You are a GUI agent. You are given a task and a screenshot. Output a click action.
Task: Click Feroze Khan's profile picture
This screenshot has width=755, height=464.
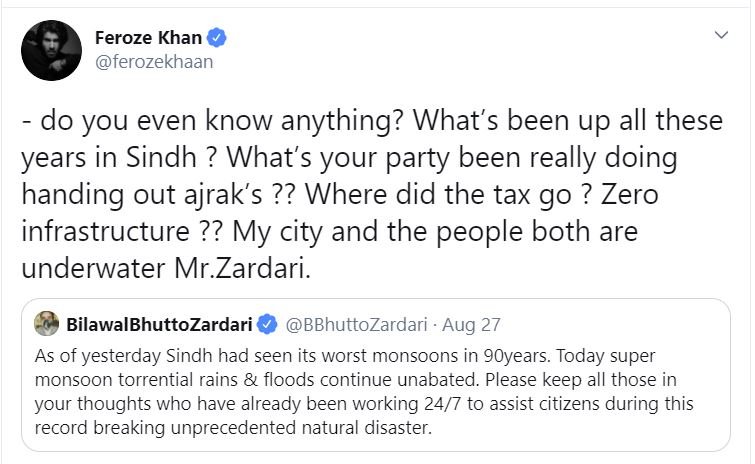point(51,50)
